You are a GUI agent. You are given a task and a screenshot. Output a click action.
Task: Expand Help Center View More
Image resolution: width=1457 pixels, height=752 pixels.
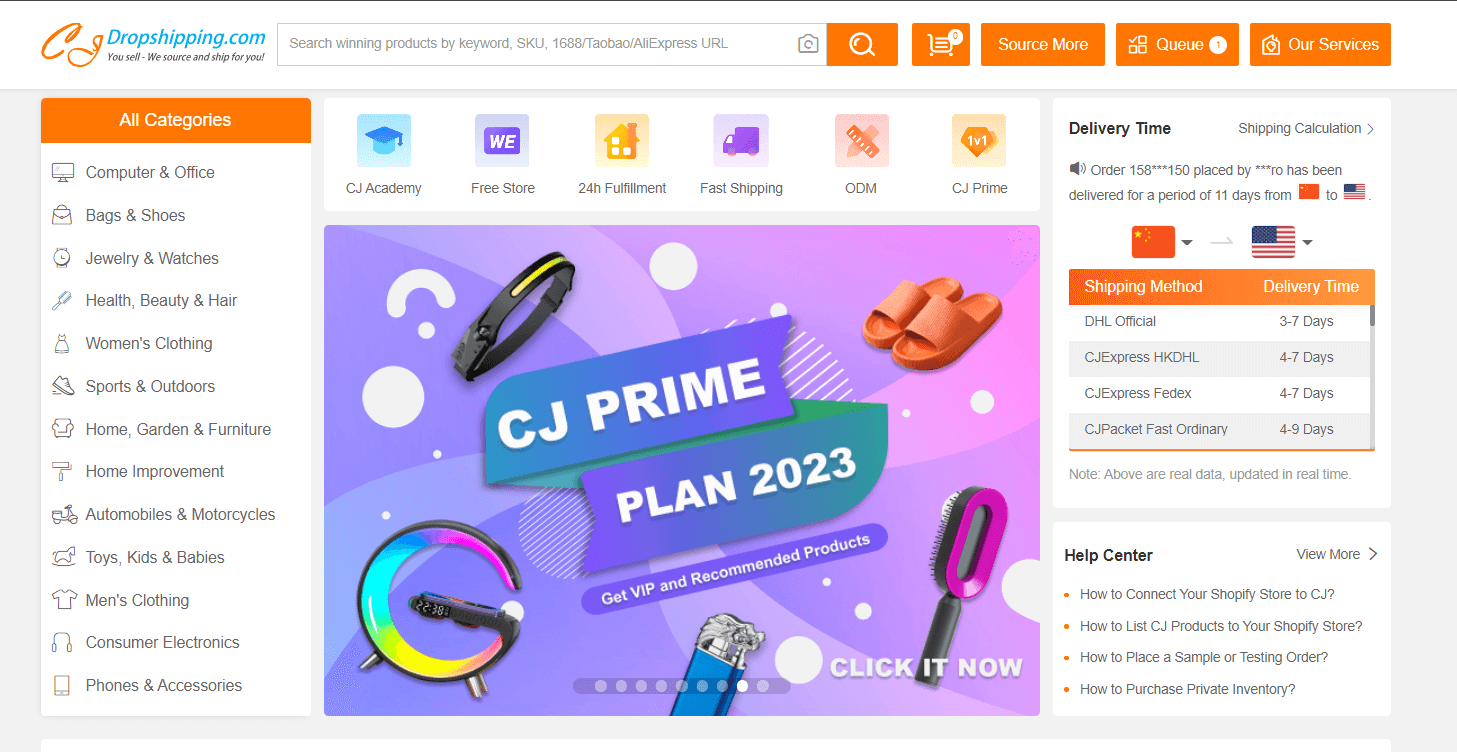click(1337, 554)
